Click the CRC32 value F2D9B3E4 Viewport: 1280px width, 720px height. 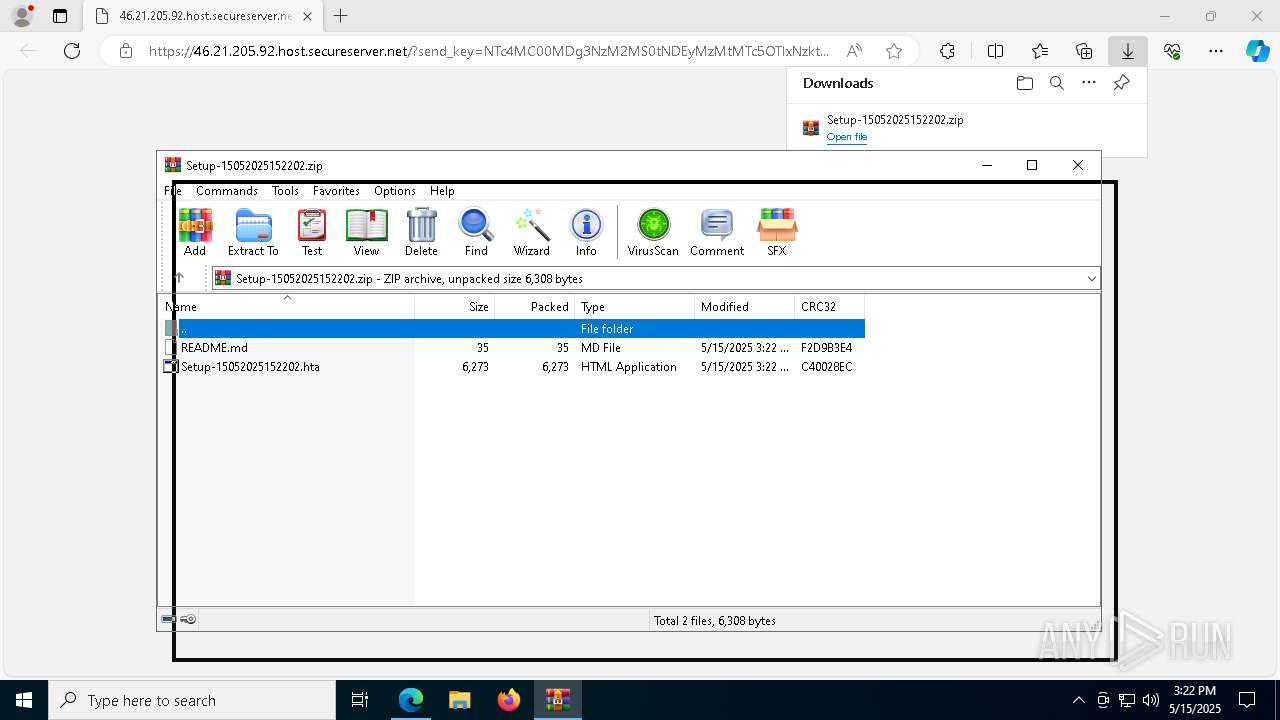click(x=826, y=348)
